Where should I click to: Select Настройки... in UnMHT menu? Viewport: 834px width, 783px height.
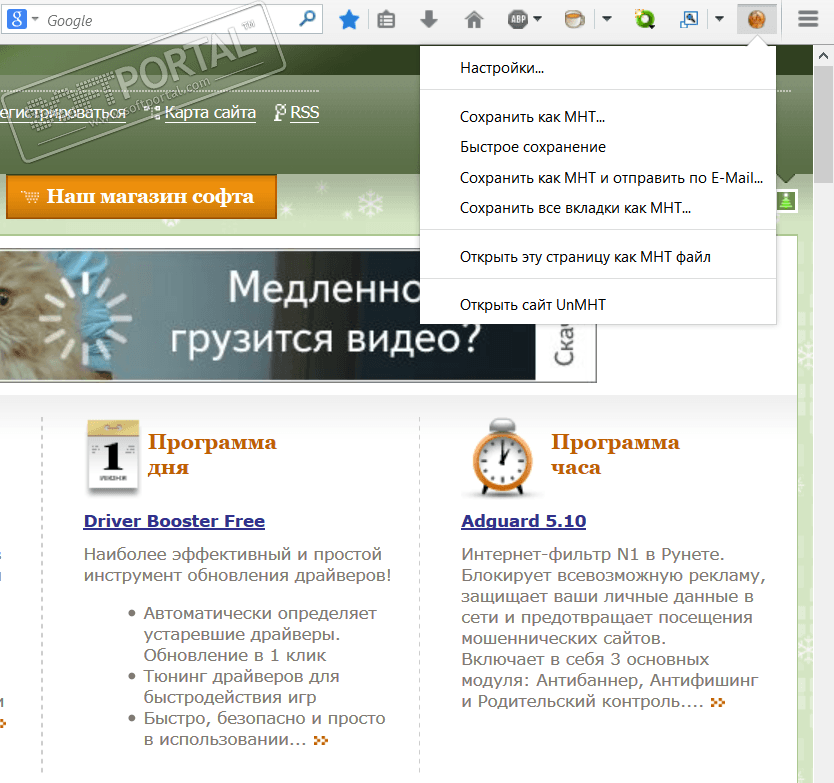pyautogui.click(x=598, y=68)
